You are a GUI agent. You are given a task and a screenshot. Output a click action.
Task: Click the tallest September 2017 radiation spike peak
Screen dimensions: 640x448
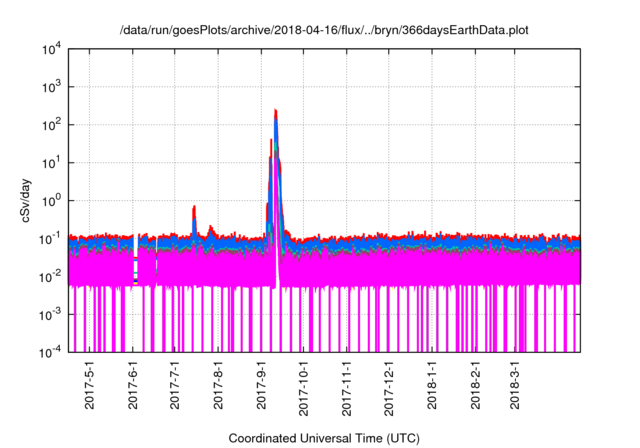(x=276, y=111)
